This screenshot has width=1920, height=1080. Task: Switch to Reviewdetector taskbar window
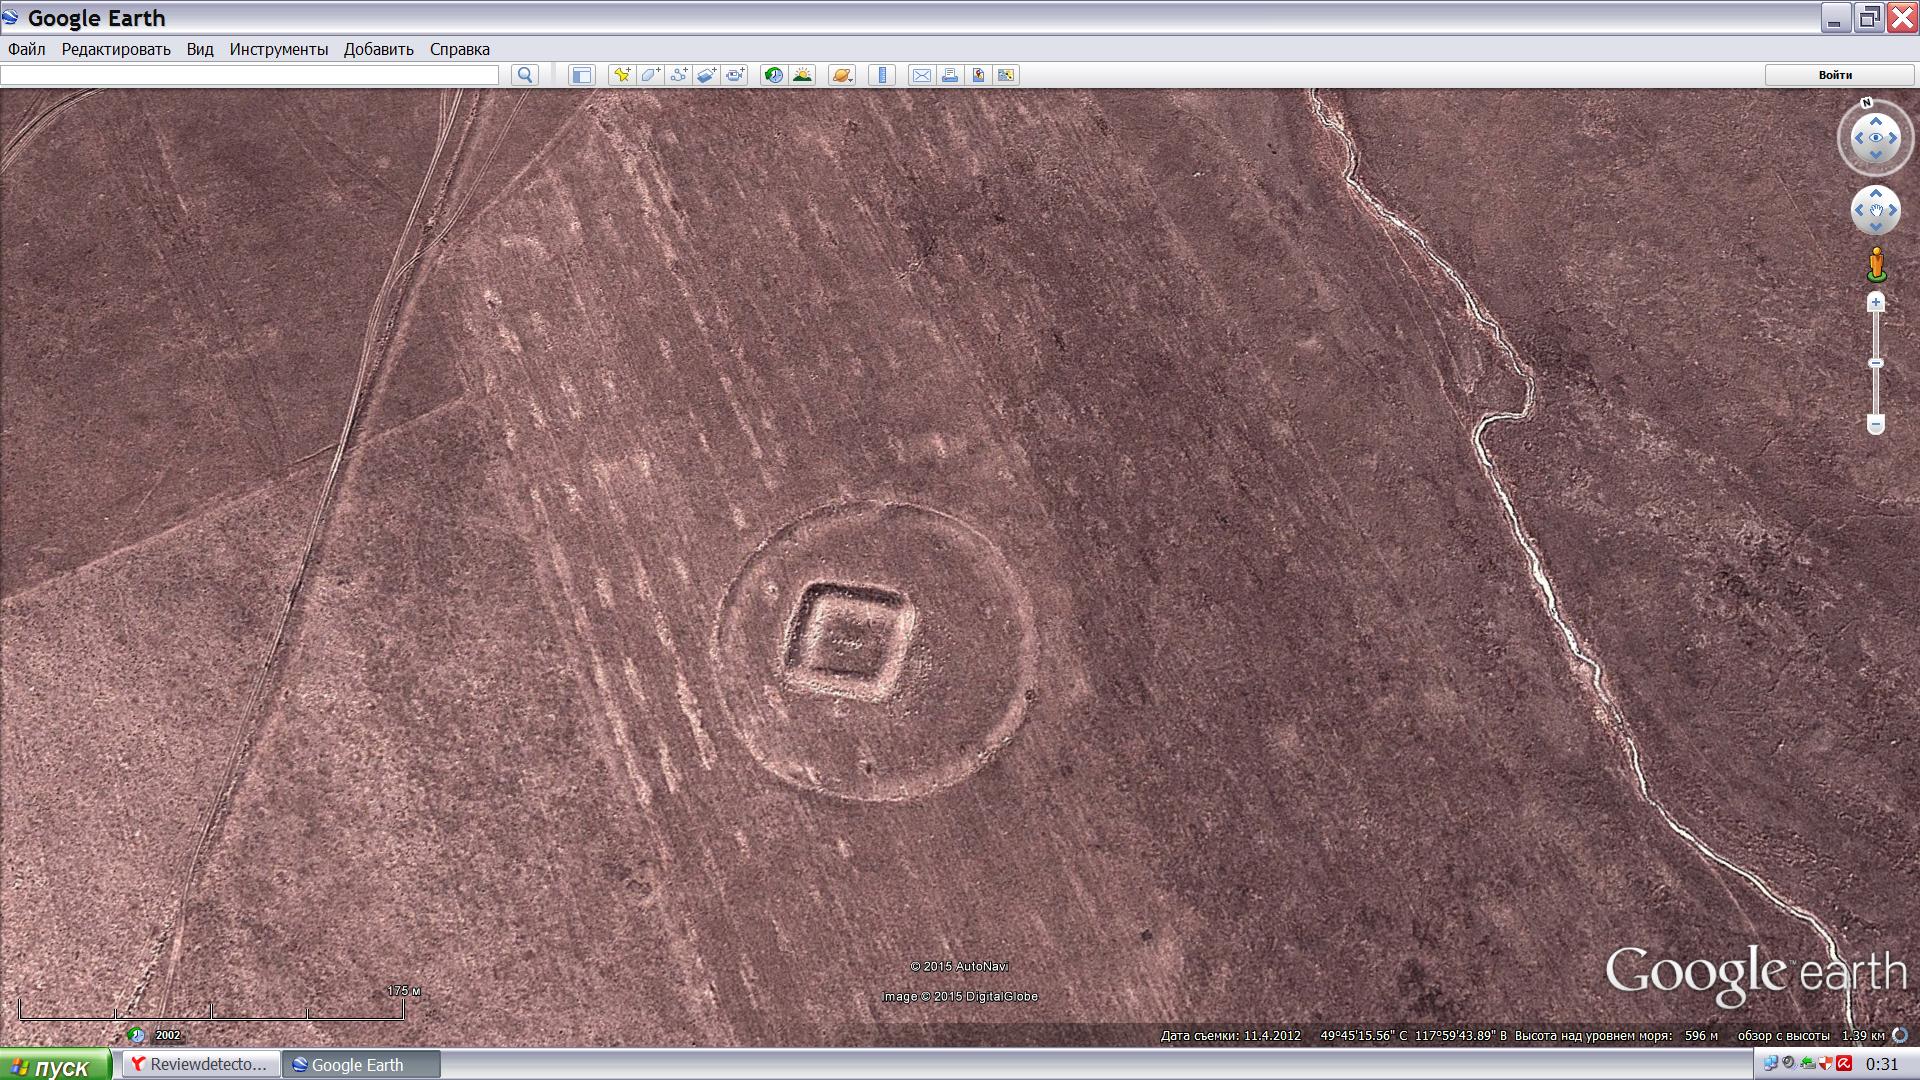point(200,1064)
